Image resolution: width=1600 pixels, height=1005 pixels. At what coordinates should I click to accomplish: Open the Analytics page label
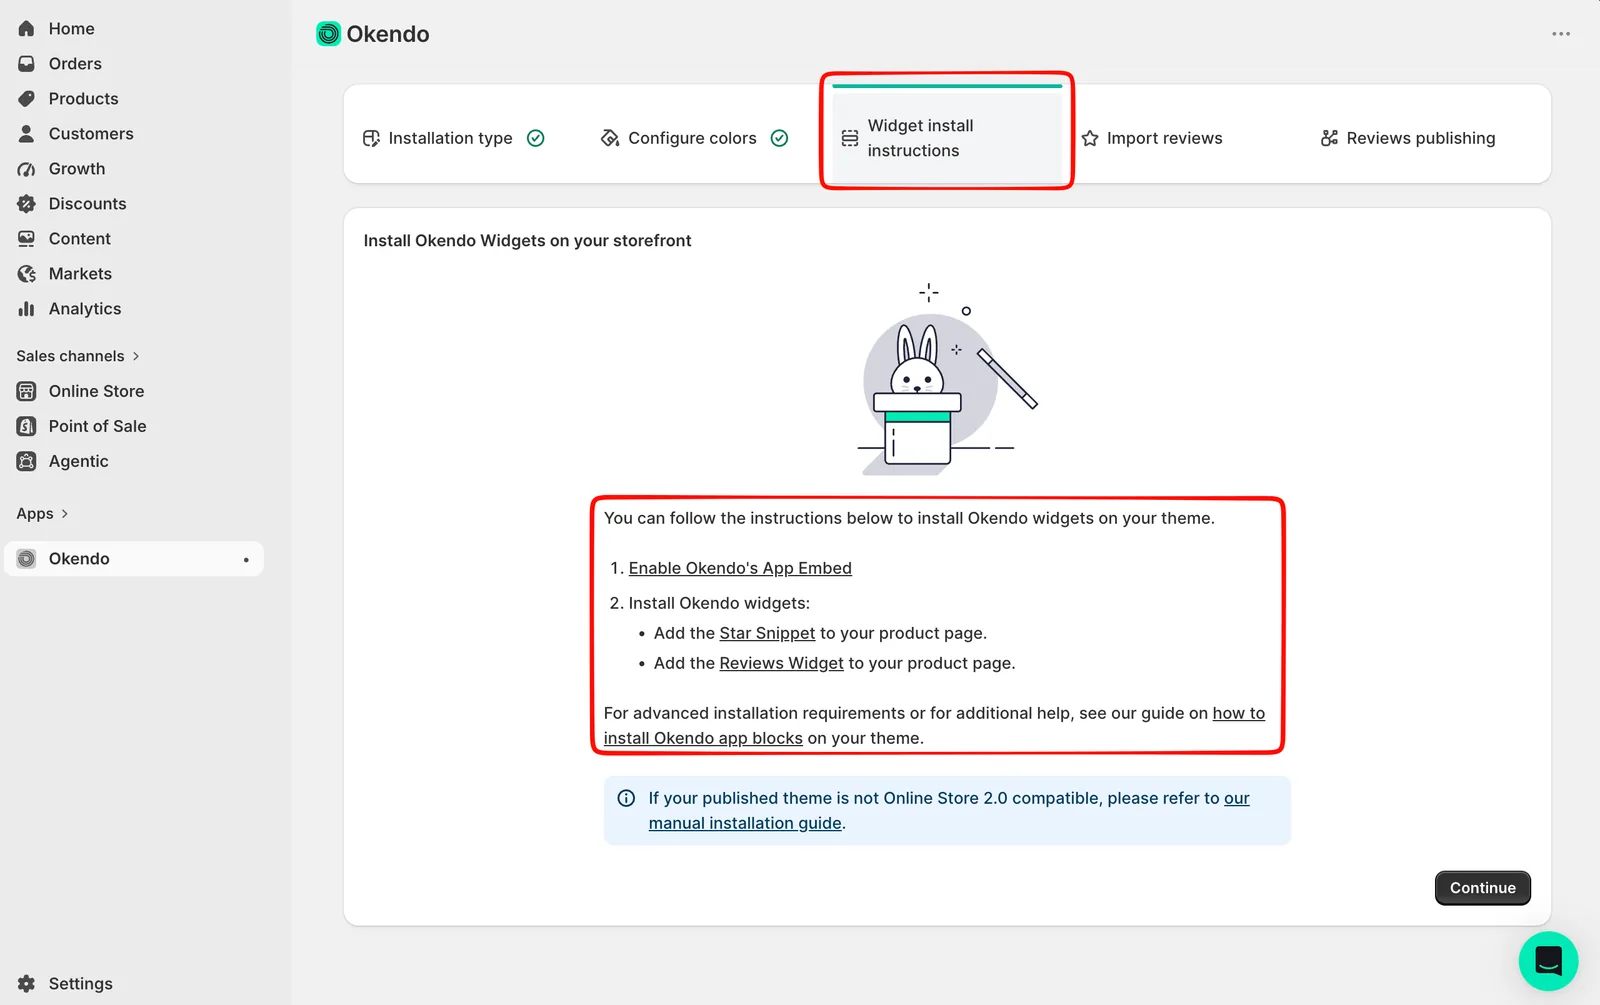coord(85,309)
